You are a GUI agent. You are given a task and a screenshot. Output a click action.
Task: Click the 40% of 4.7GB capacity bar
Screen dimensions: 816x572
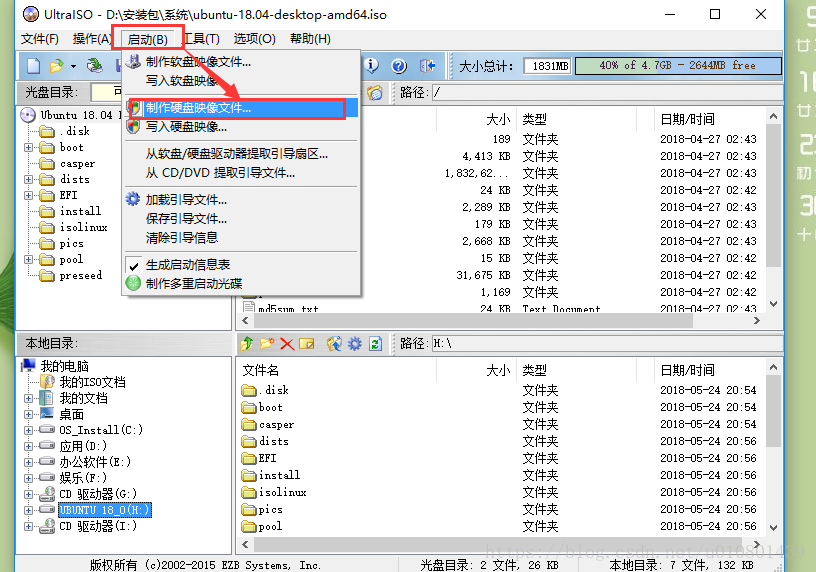click(x=678, y=66)
